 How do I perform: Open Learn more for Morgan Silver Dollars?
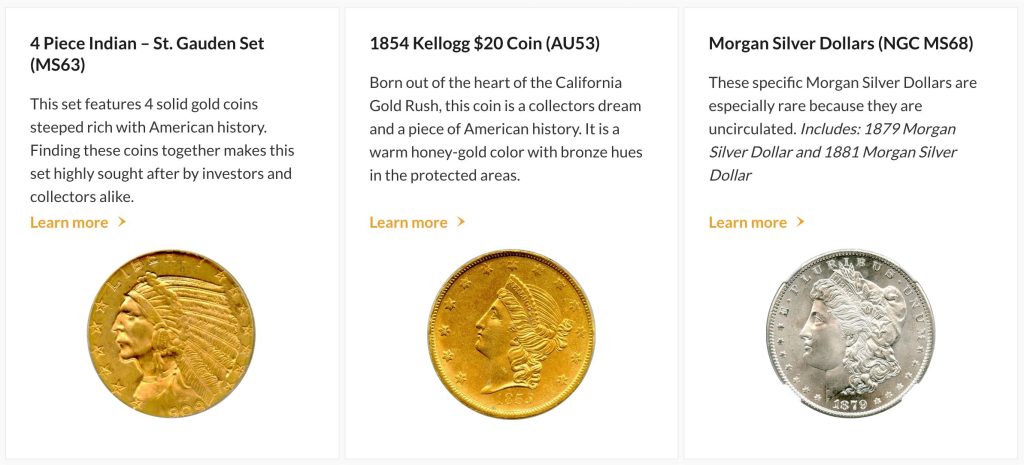point(747,222)
